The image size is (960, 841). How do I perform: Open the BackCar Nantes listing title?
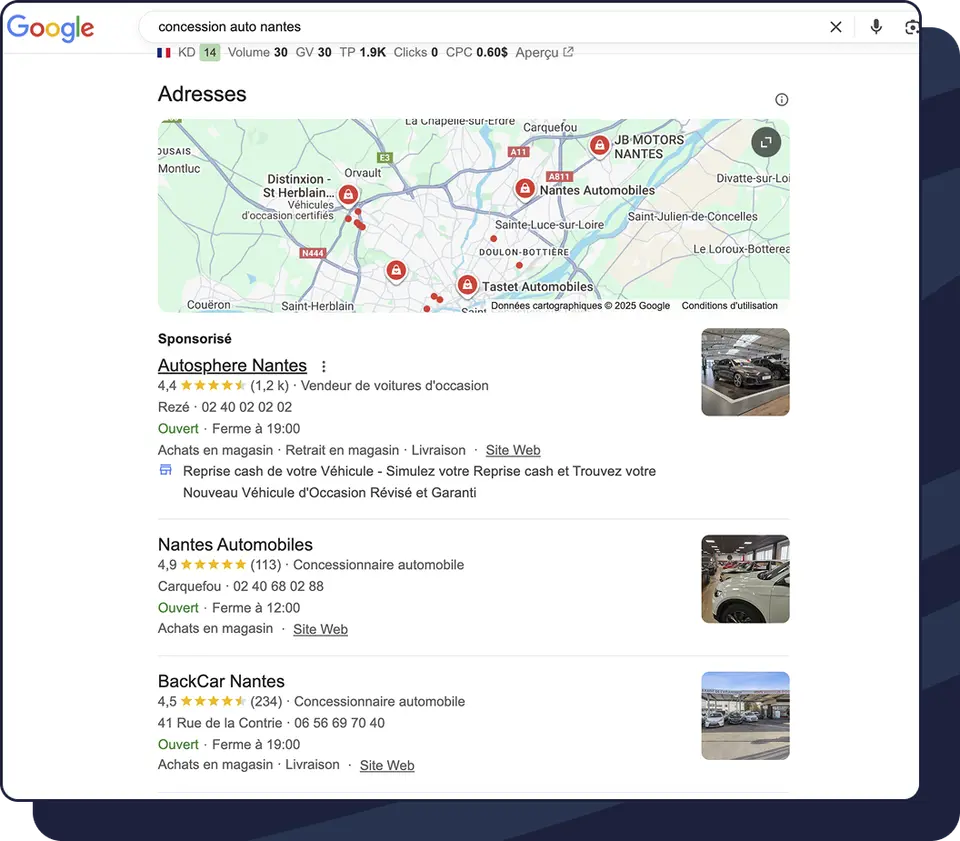221,681
